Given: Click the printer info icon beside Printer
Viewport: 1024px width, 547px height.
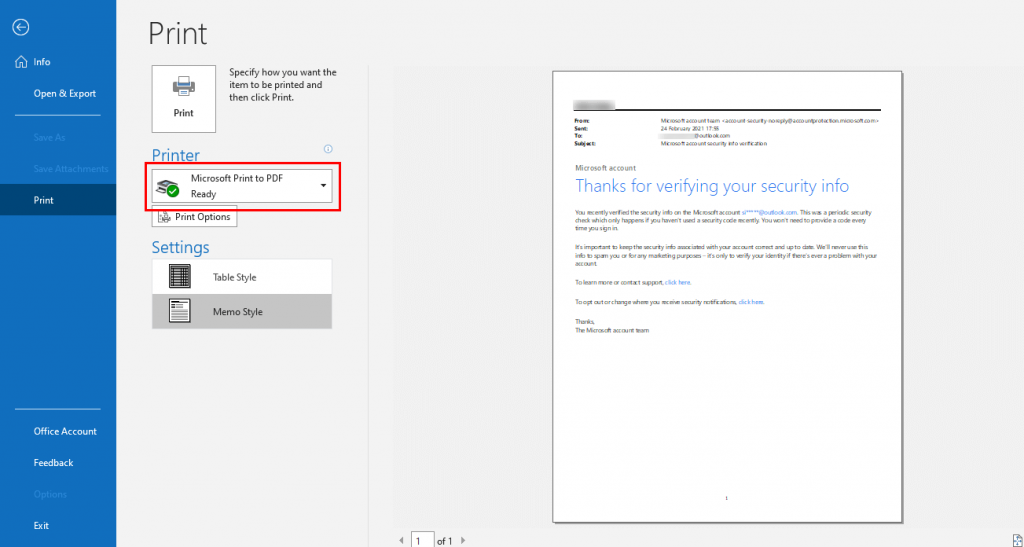Looking at the screenshot, I should coord(328,149).
